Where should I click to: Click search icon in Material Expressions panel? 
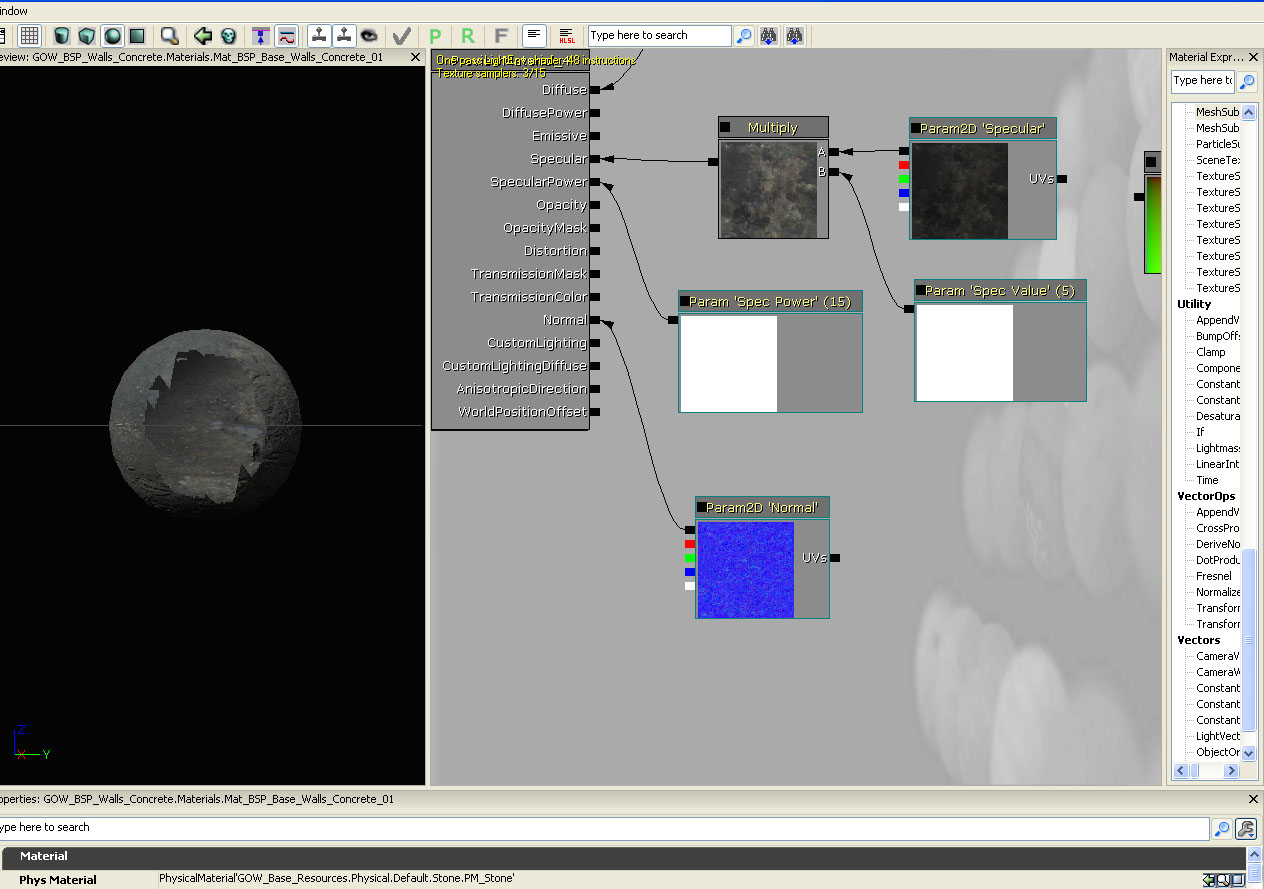point(1247,81)
